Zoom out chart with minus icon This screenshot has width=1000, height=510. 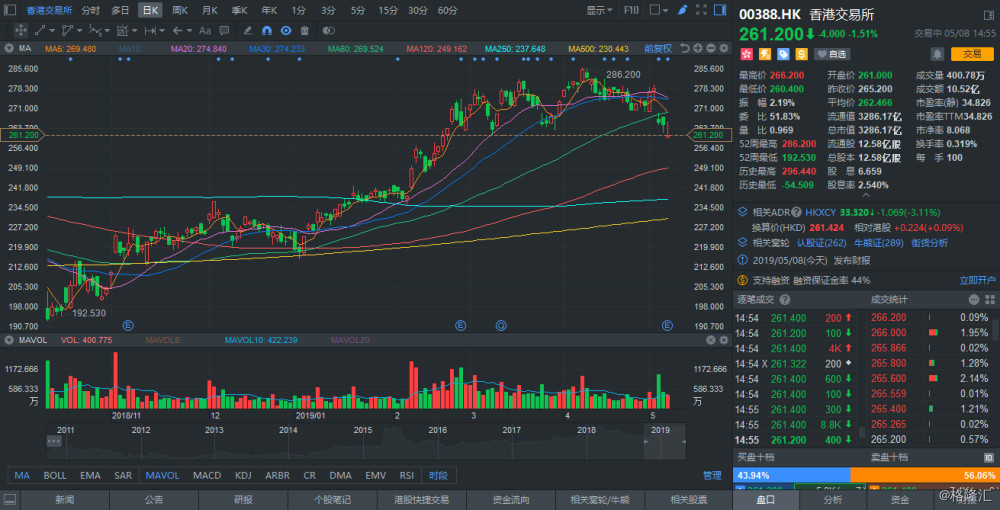pyautogui.click(x=710, y=48)
